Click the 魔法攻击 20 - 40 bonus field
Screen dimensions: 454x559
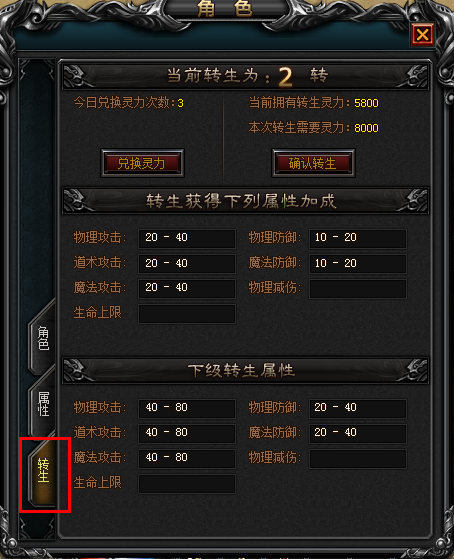[187, 288]
